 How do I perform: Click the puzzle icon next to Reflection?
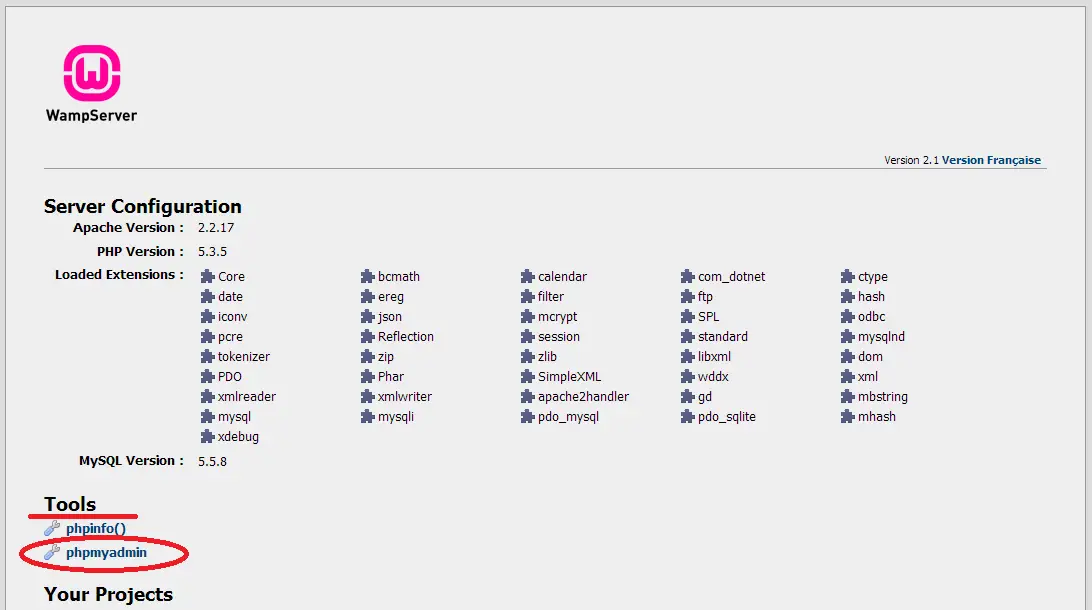368,337
